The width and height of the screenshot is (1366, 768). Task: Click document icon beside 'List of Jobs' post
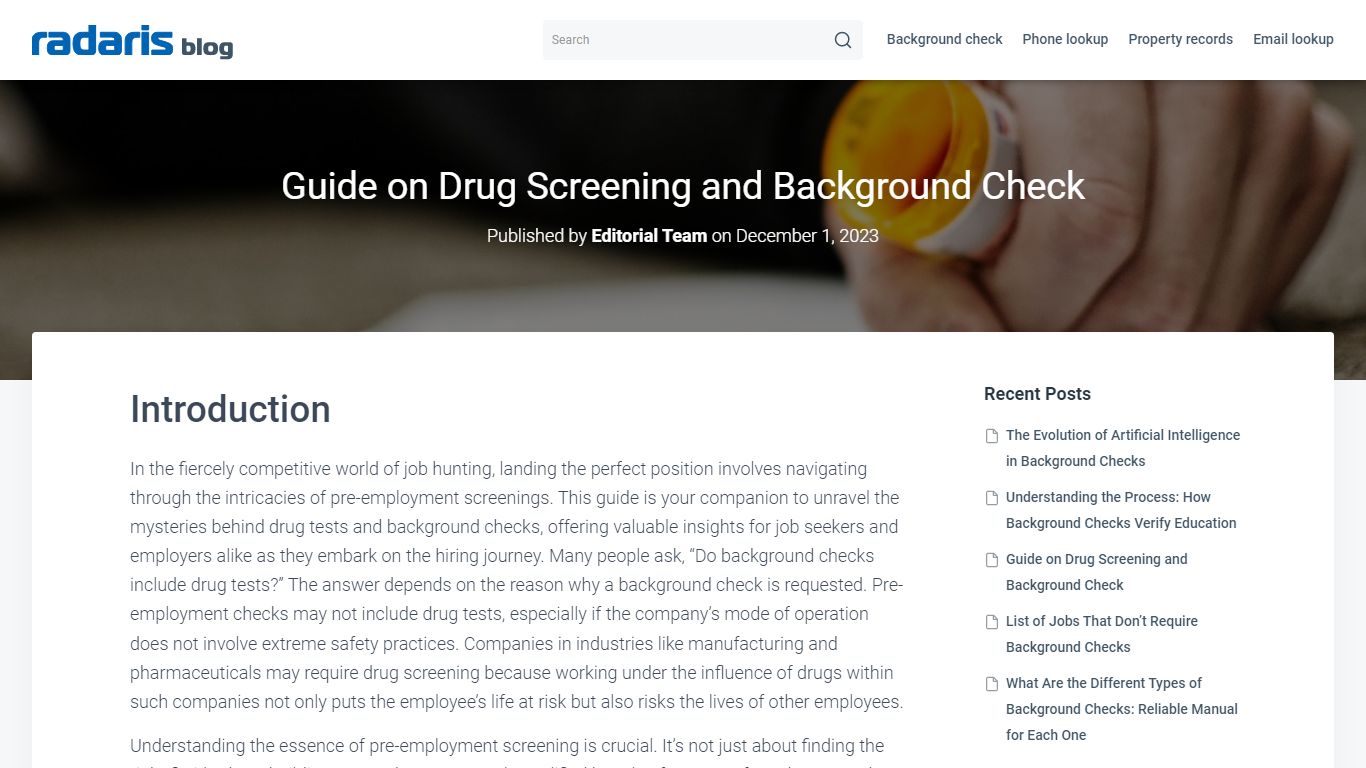992,622
